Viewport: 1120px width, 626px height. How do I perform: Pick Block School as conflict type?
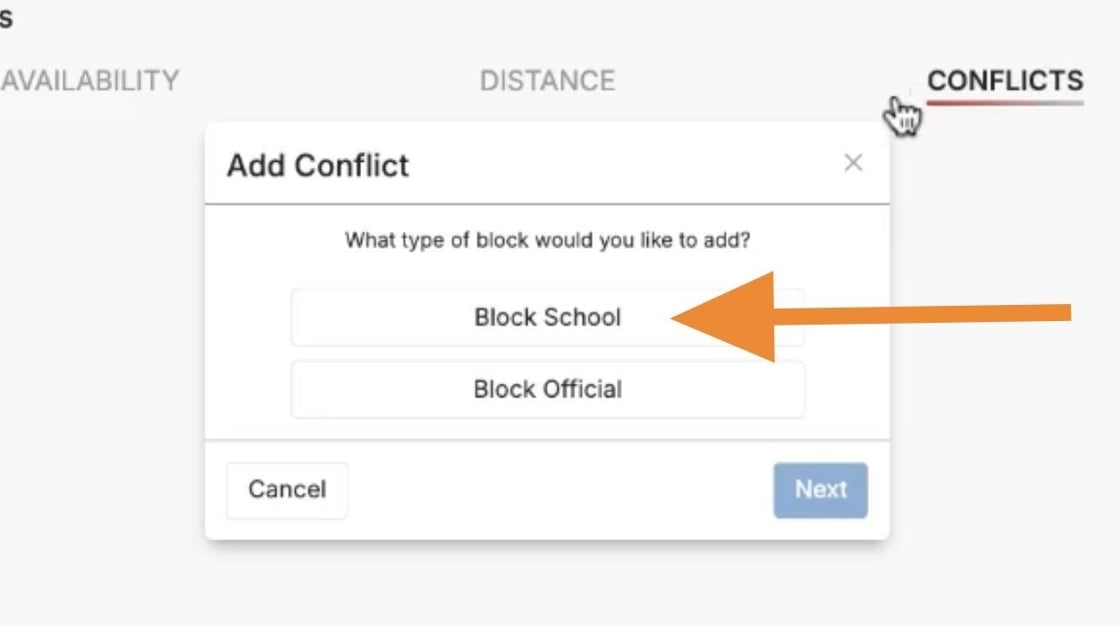[x=547, y=318]
